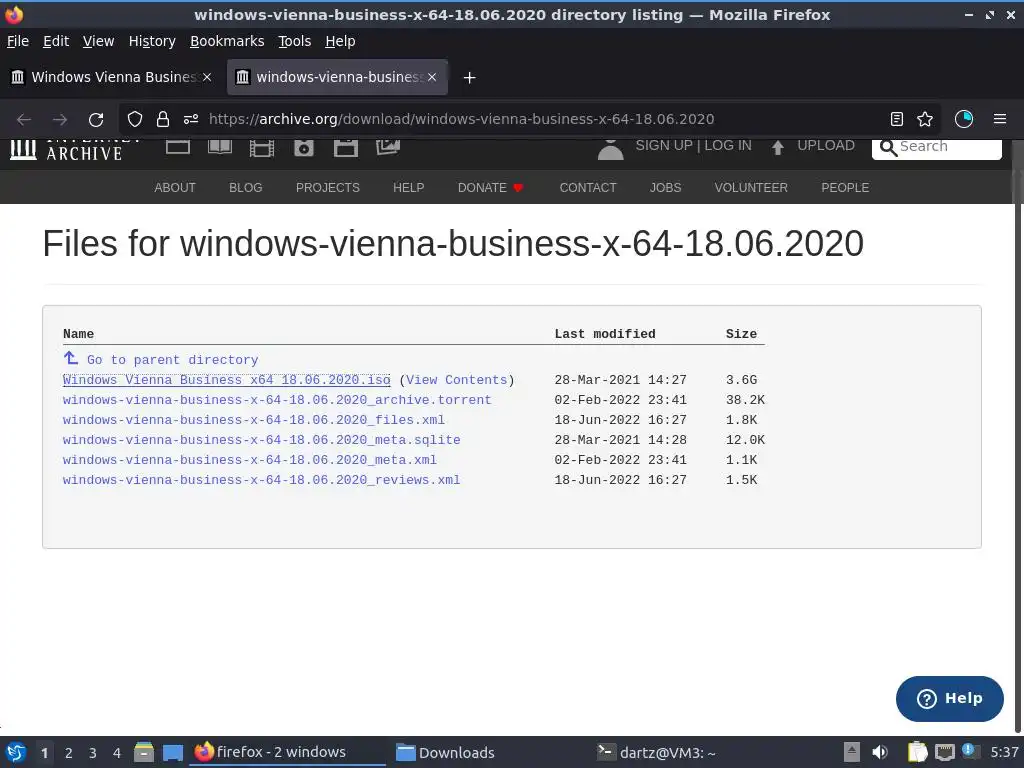1024x768 pixels.
Task: Open the _reviews.xml link
Action: pyautogui.click(x=261, y=480)
